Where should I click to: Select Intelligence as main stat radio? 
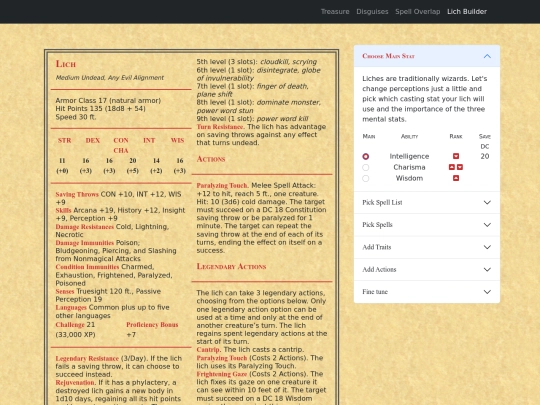(366, 156)
